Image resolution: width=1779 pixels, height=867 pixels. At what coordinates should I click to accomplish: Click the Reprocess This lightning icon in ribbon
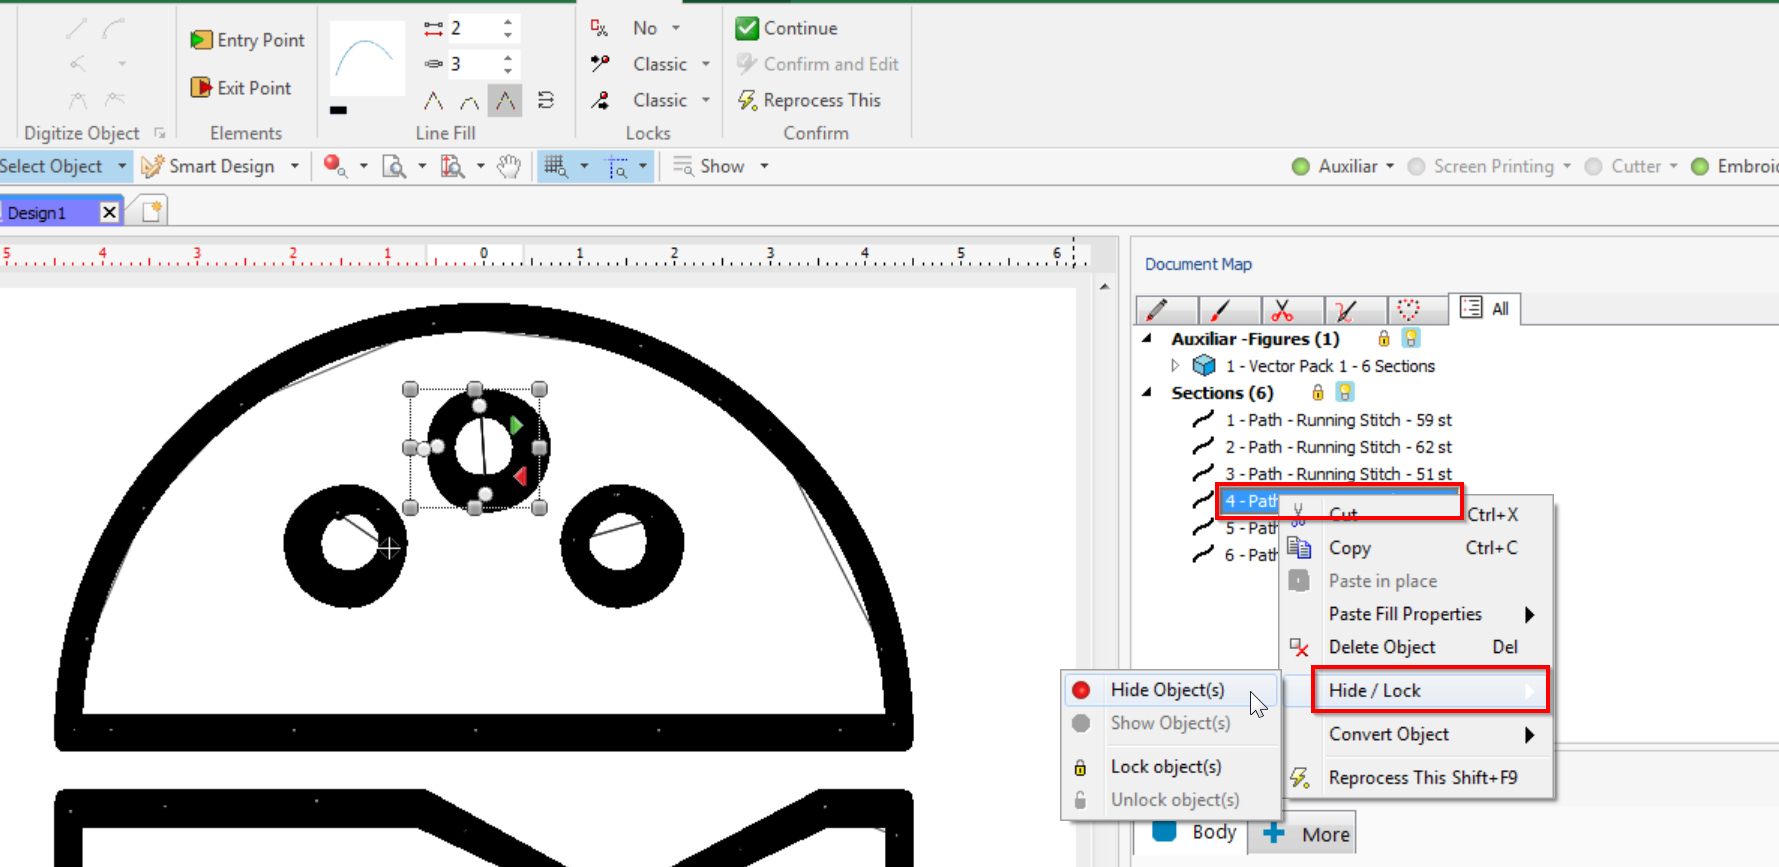pyautogui.click(x=747, y=101)
